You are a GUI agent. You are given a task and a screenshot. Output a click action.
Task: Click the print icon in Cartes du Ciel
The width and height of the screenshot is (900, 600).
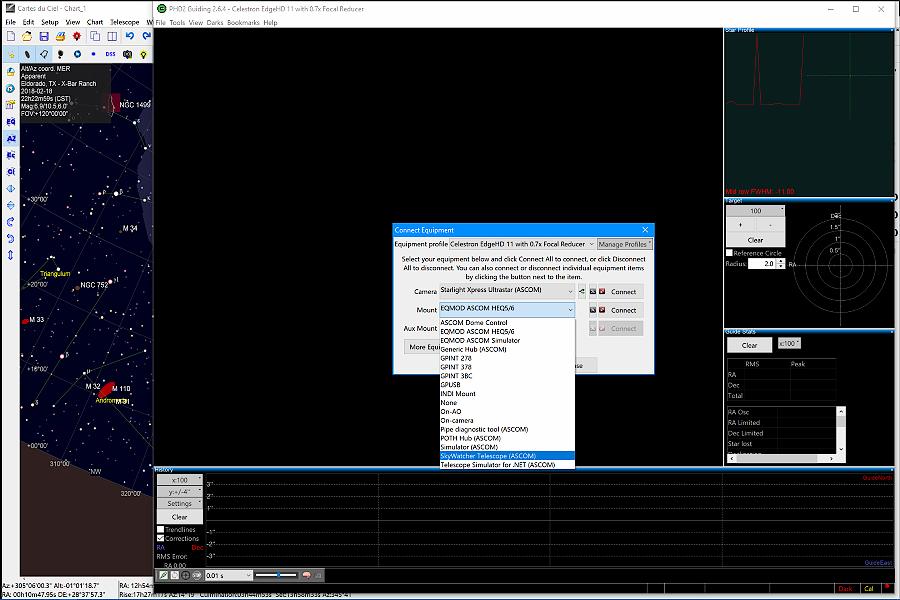[x=60, y=36]
